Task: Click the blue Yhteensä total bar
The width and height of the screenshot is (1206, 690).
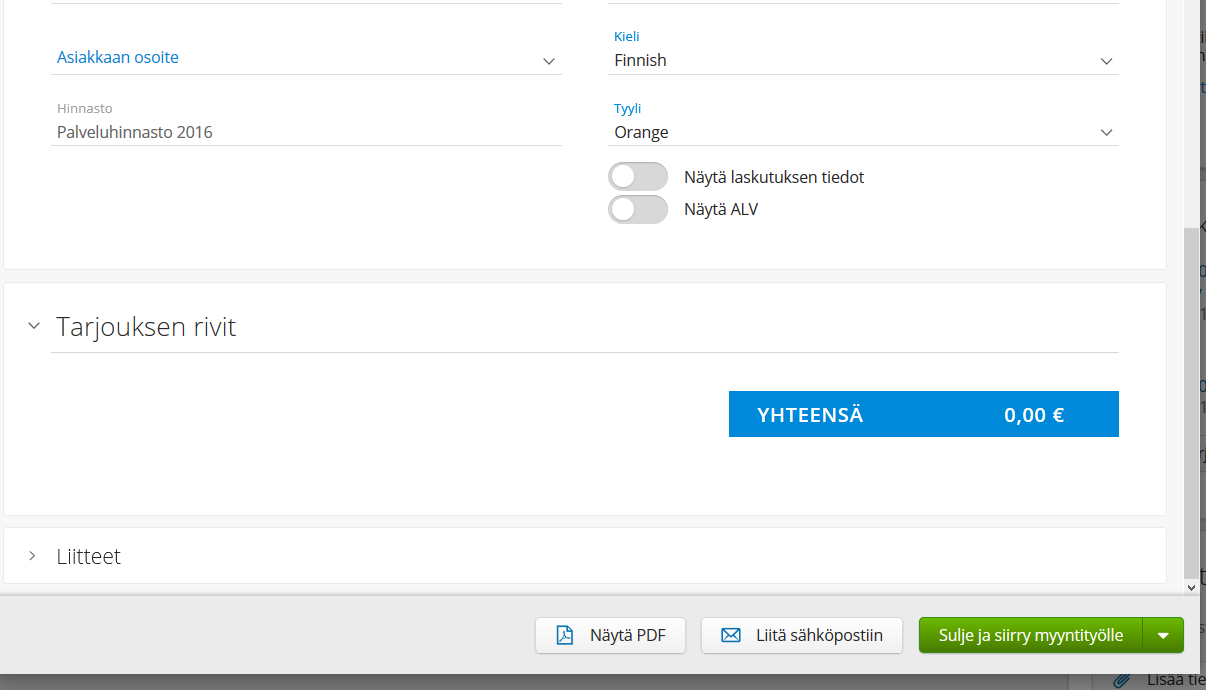Action: pyautogui.click(x=923, y=415)
